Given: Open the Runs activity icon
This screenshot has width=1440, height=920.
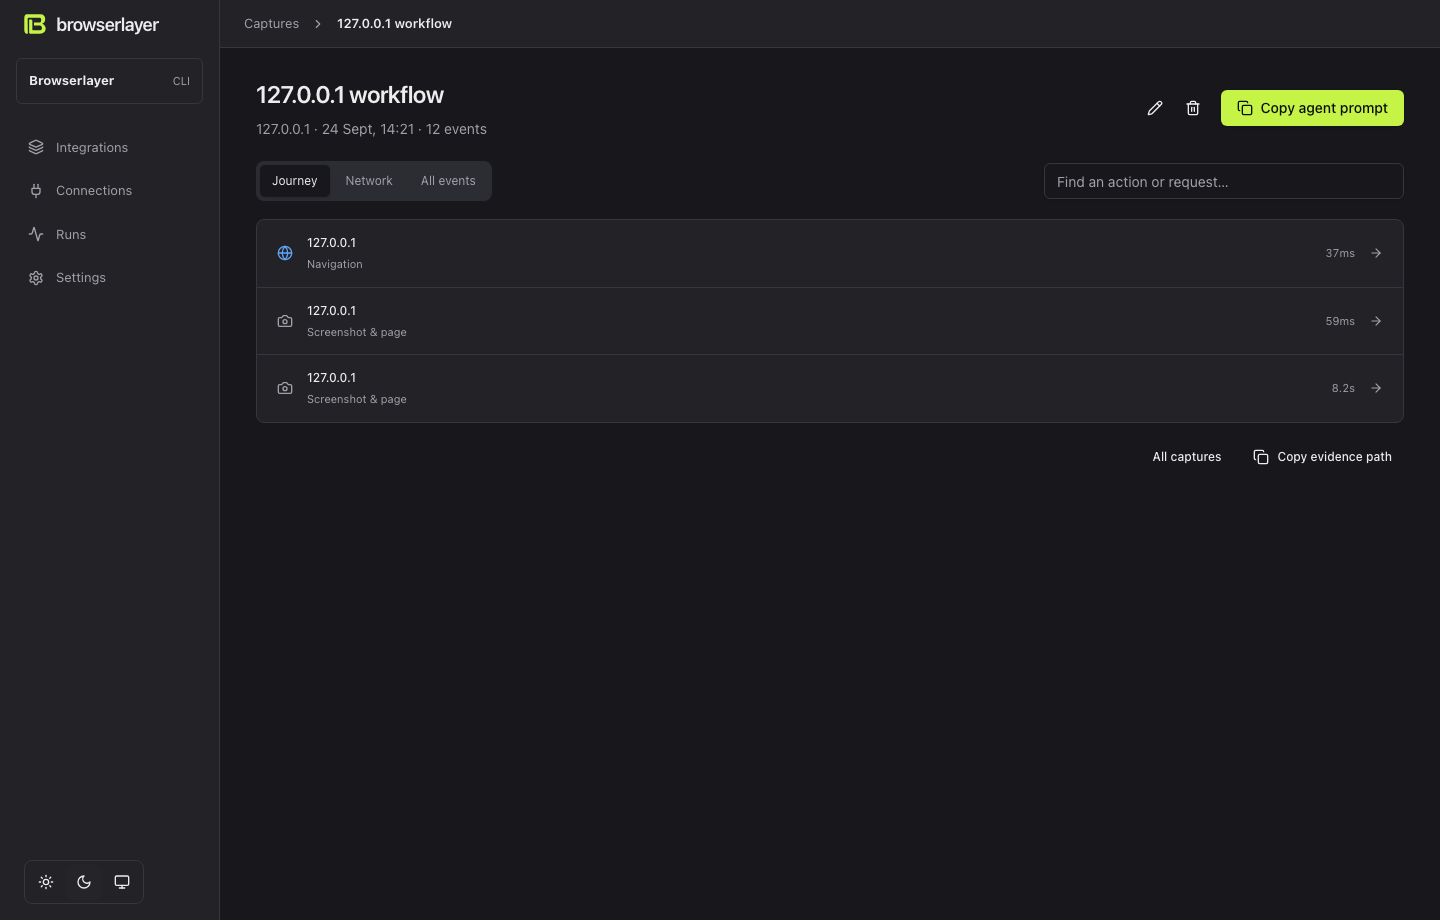Looking at the screenshot, I should 36,234.
